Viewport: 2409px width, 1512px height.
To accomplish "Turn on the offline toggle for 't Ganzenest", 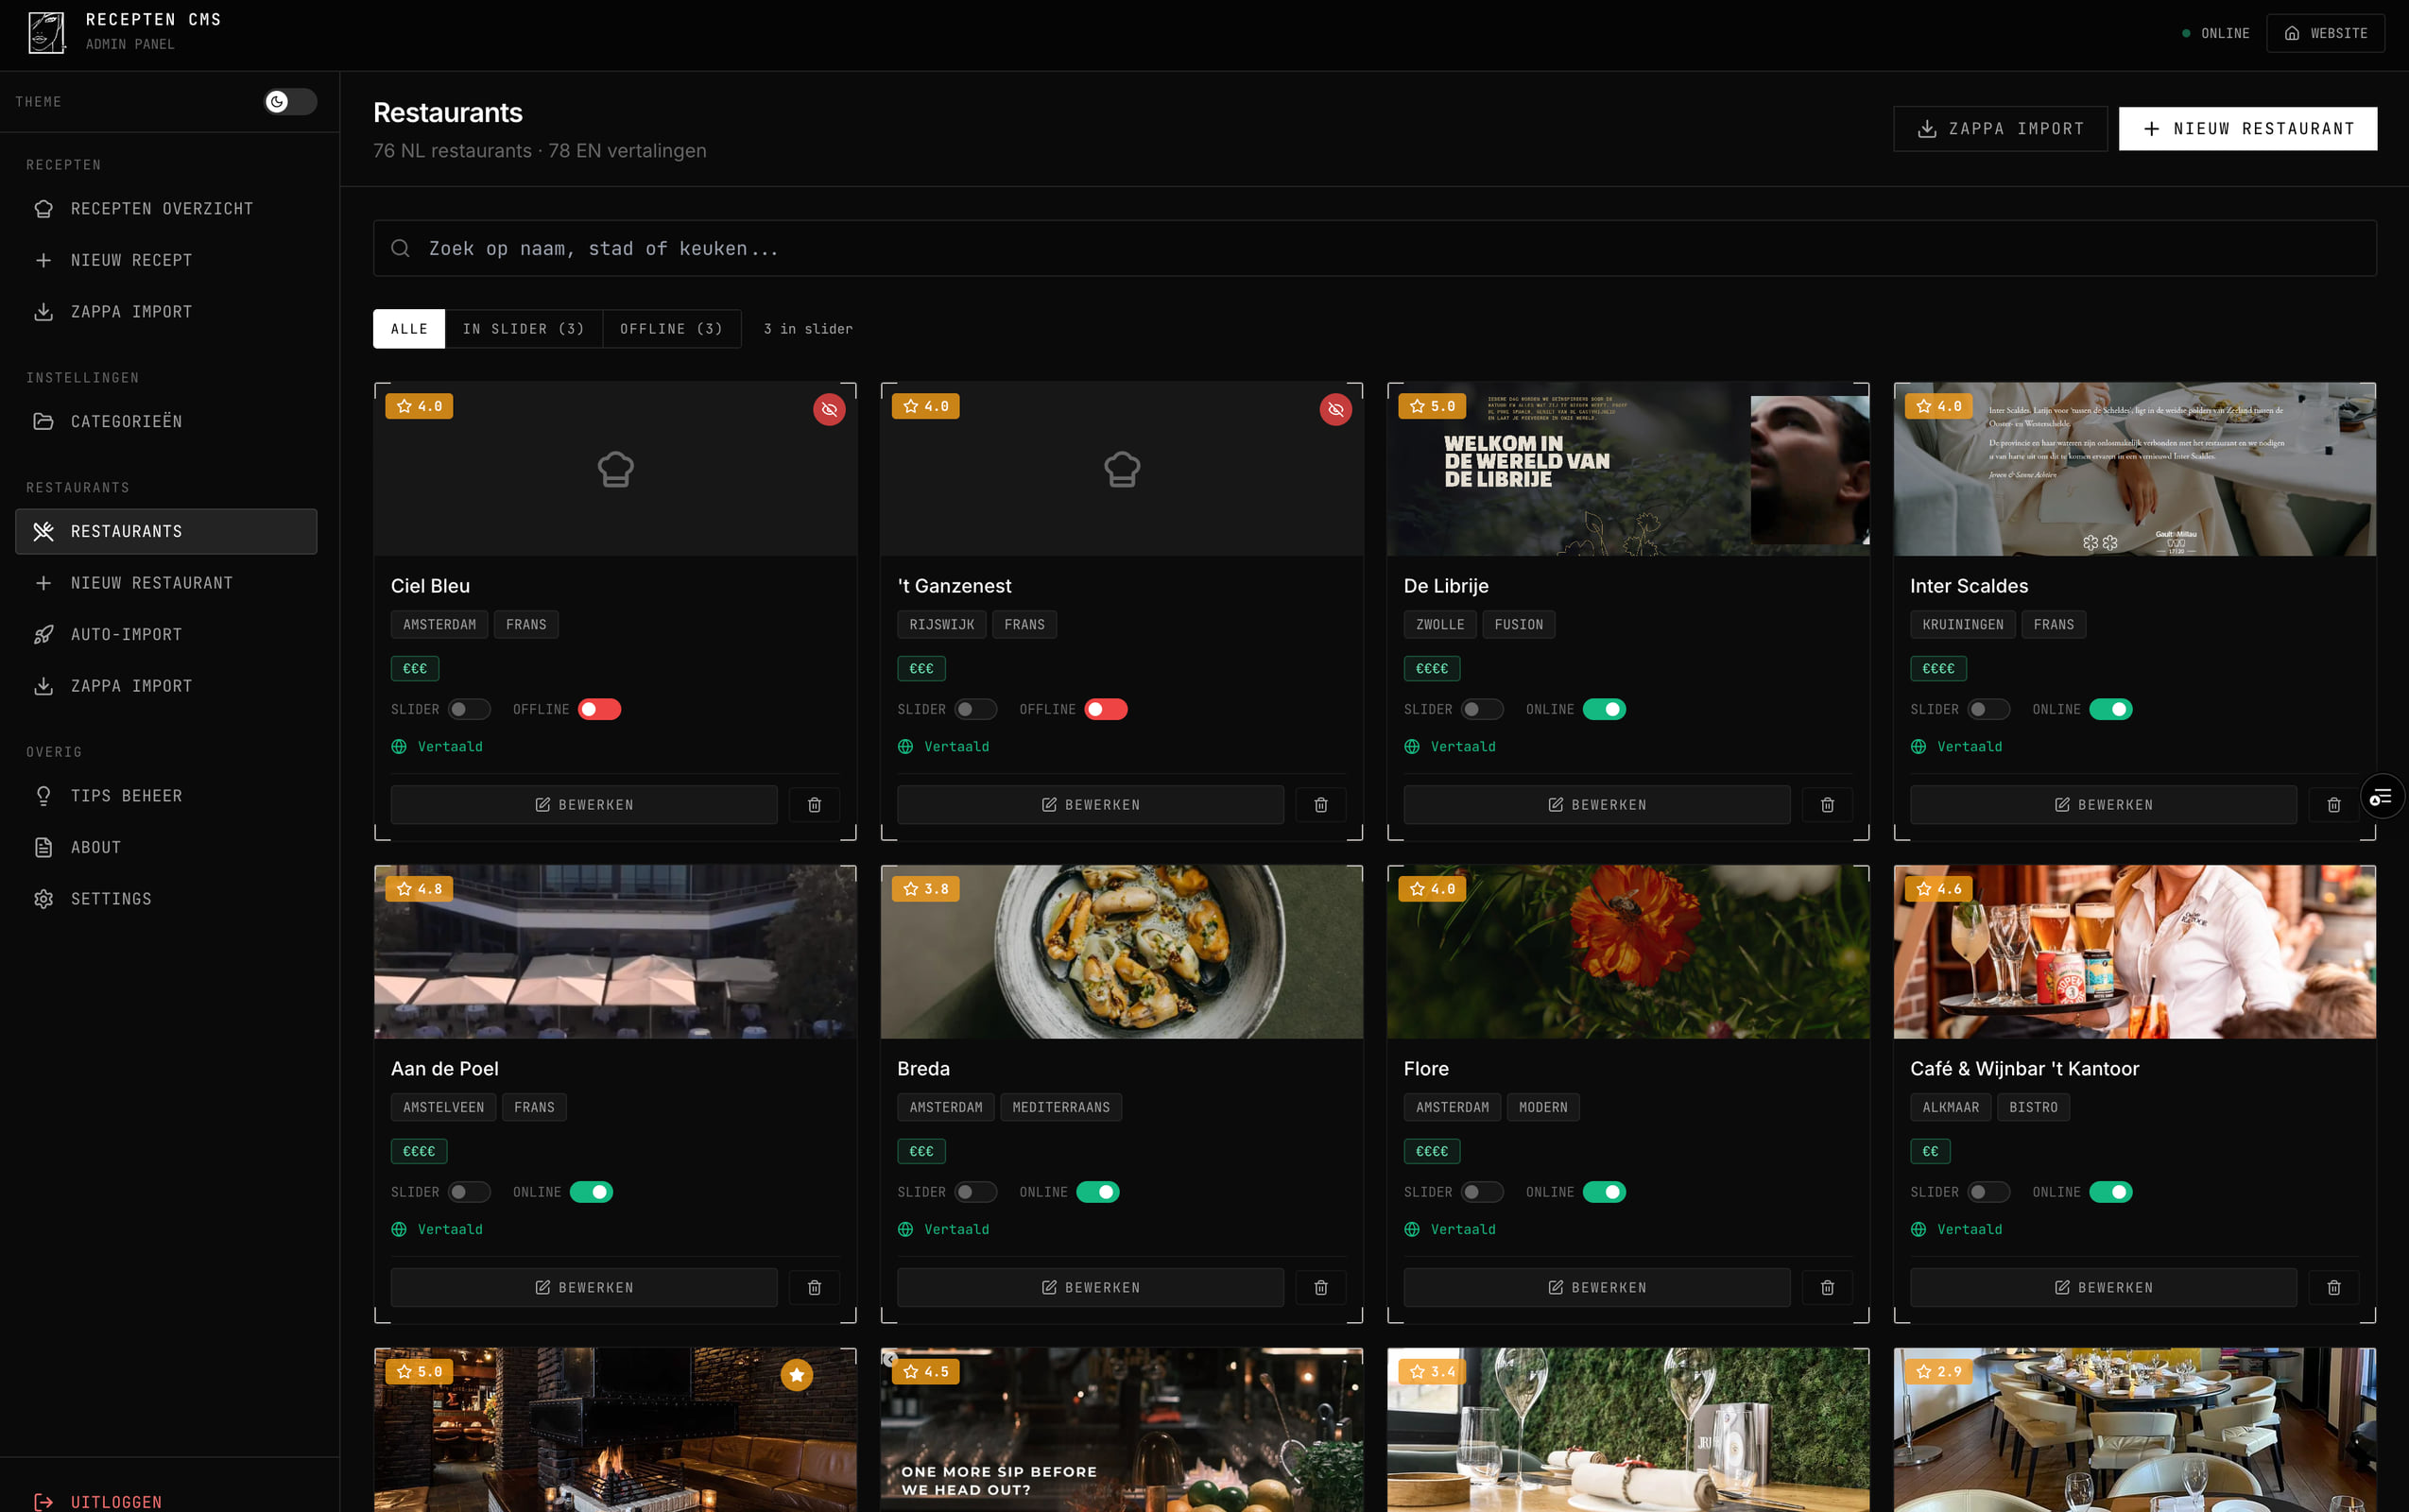I will click(1105, 709).
